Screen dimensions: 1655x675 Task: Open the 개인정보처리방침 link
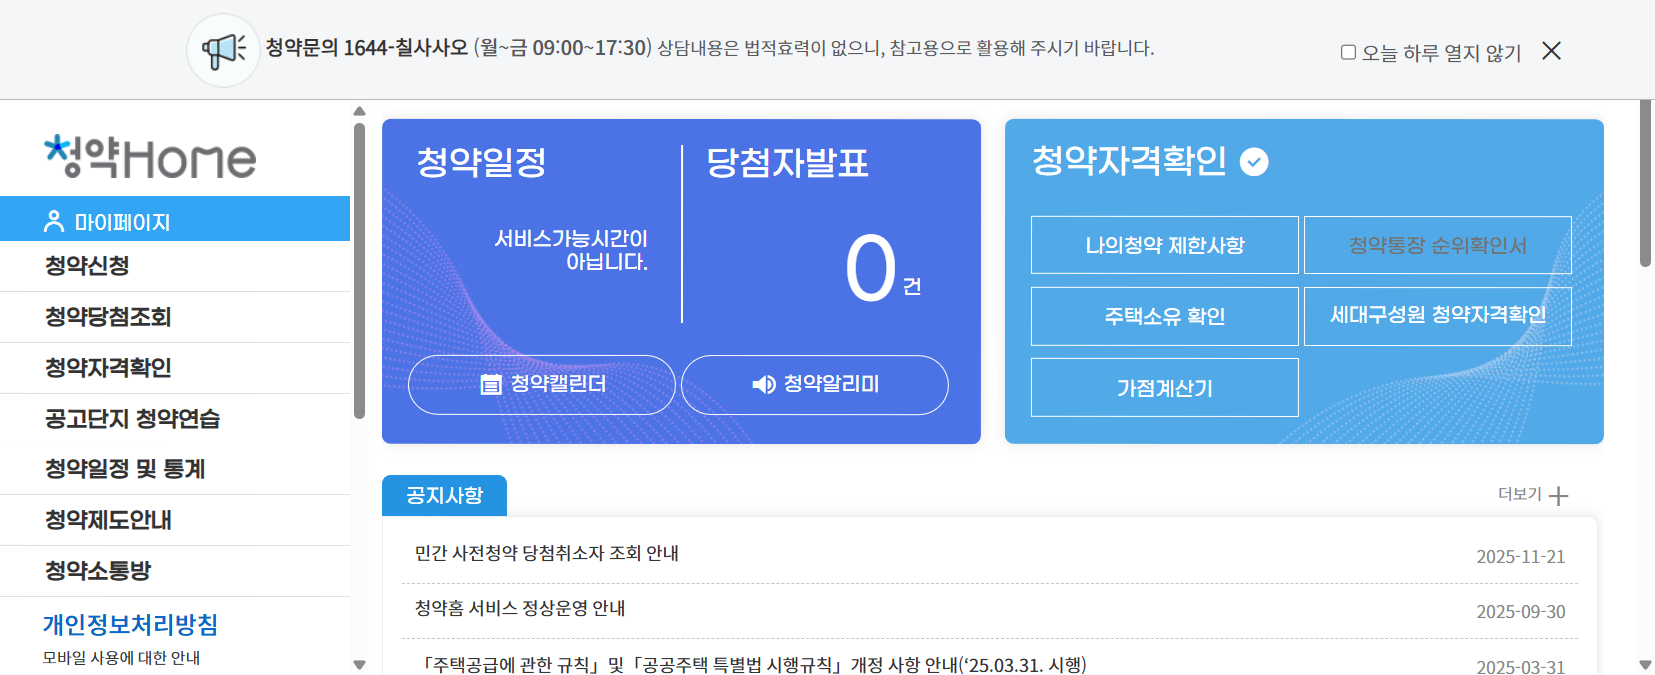tap(130, 625)
